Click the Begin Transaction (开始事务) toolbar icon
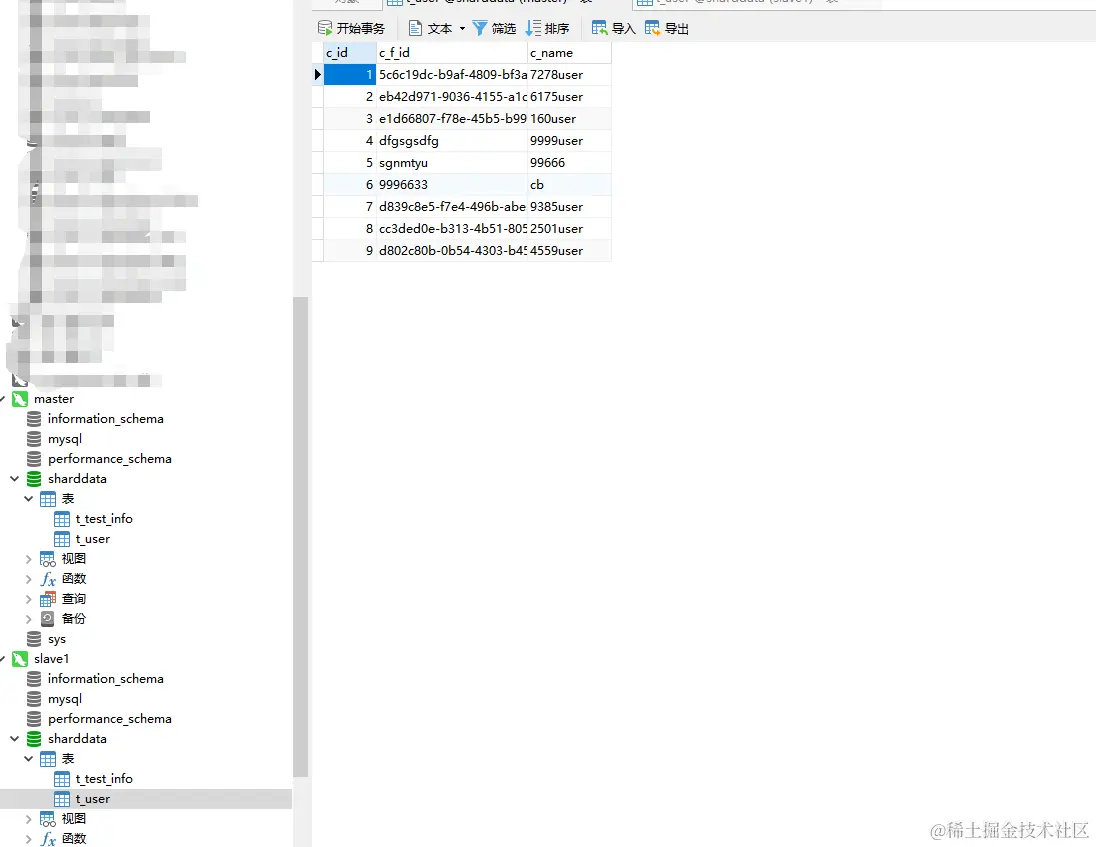Image resolution: width=1096 pixels, height=847 pixels. [324, 28]
